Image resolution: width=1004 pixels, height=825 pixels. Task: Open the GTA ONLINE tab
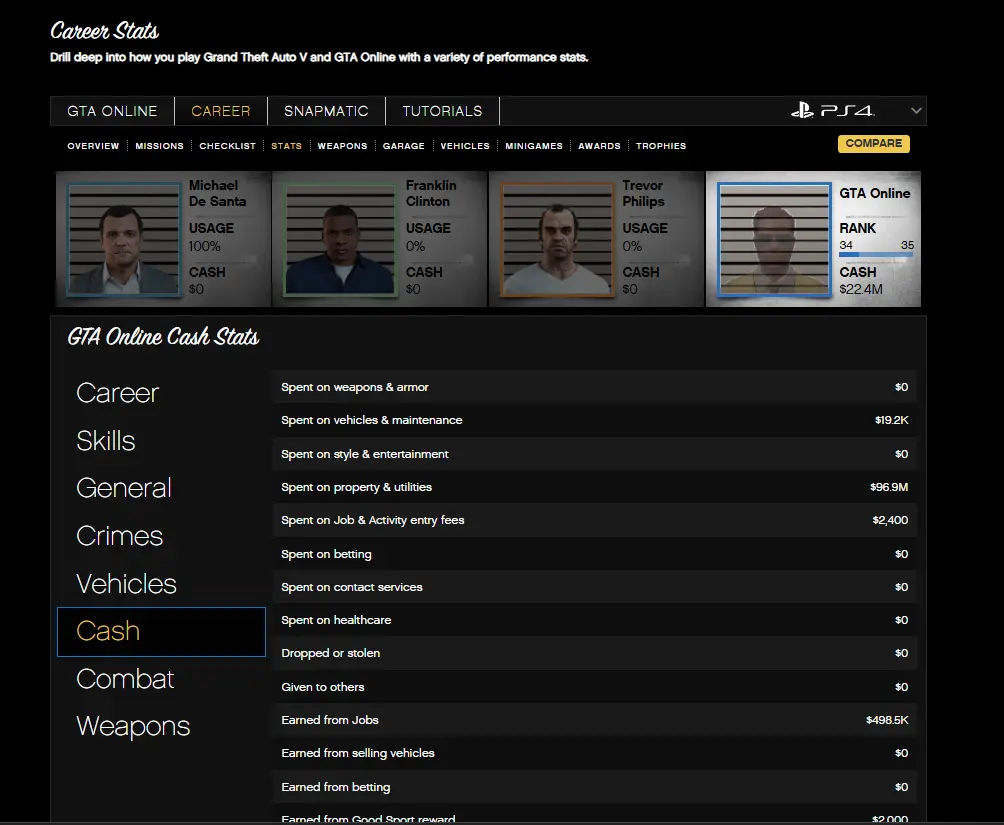112,111
